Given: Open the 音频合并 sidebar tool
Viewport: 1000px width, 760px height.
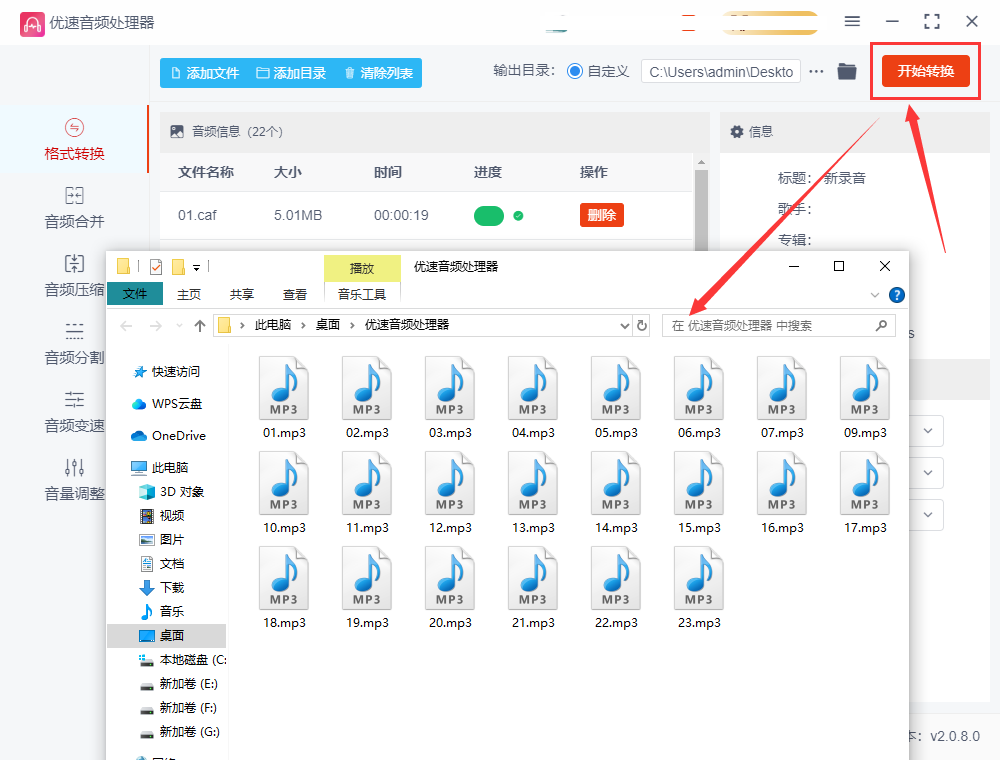Looking at the screenshot, I should 74,208.
